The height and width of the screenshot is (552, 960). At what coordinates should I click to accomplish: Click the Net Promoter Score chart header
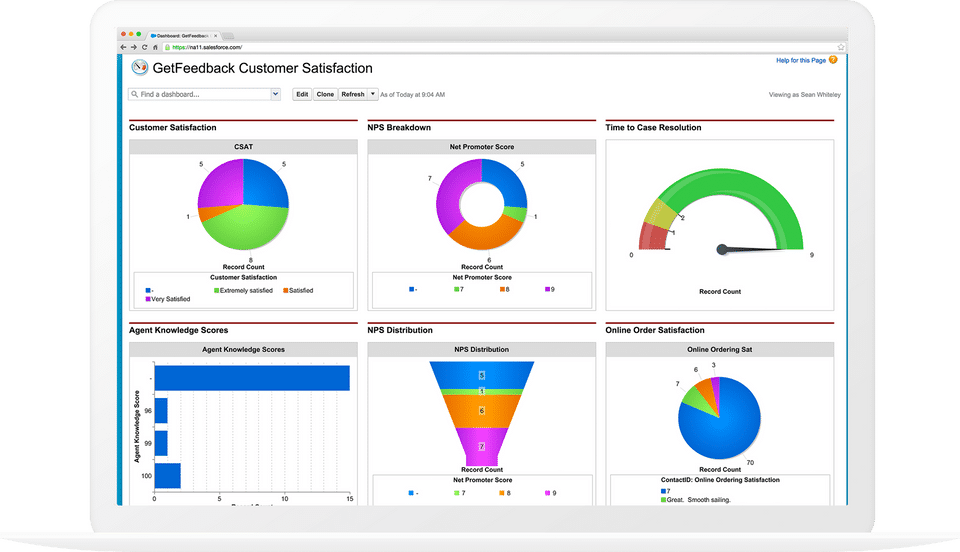click(481, 147)
